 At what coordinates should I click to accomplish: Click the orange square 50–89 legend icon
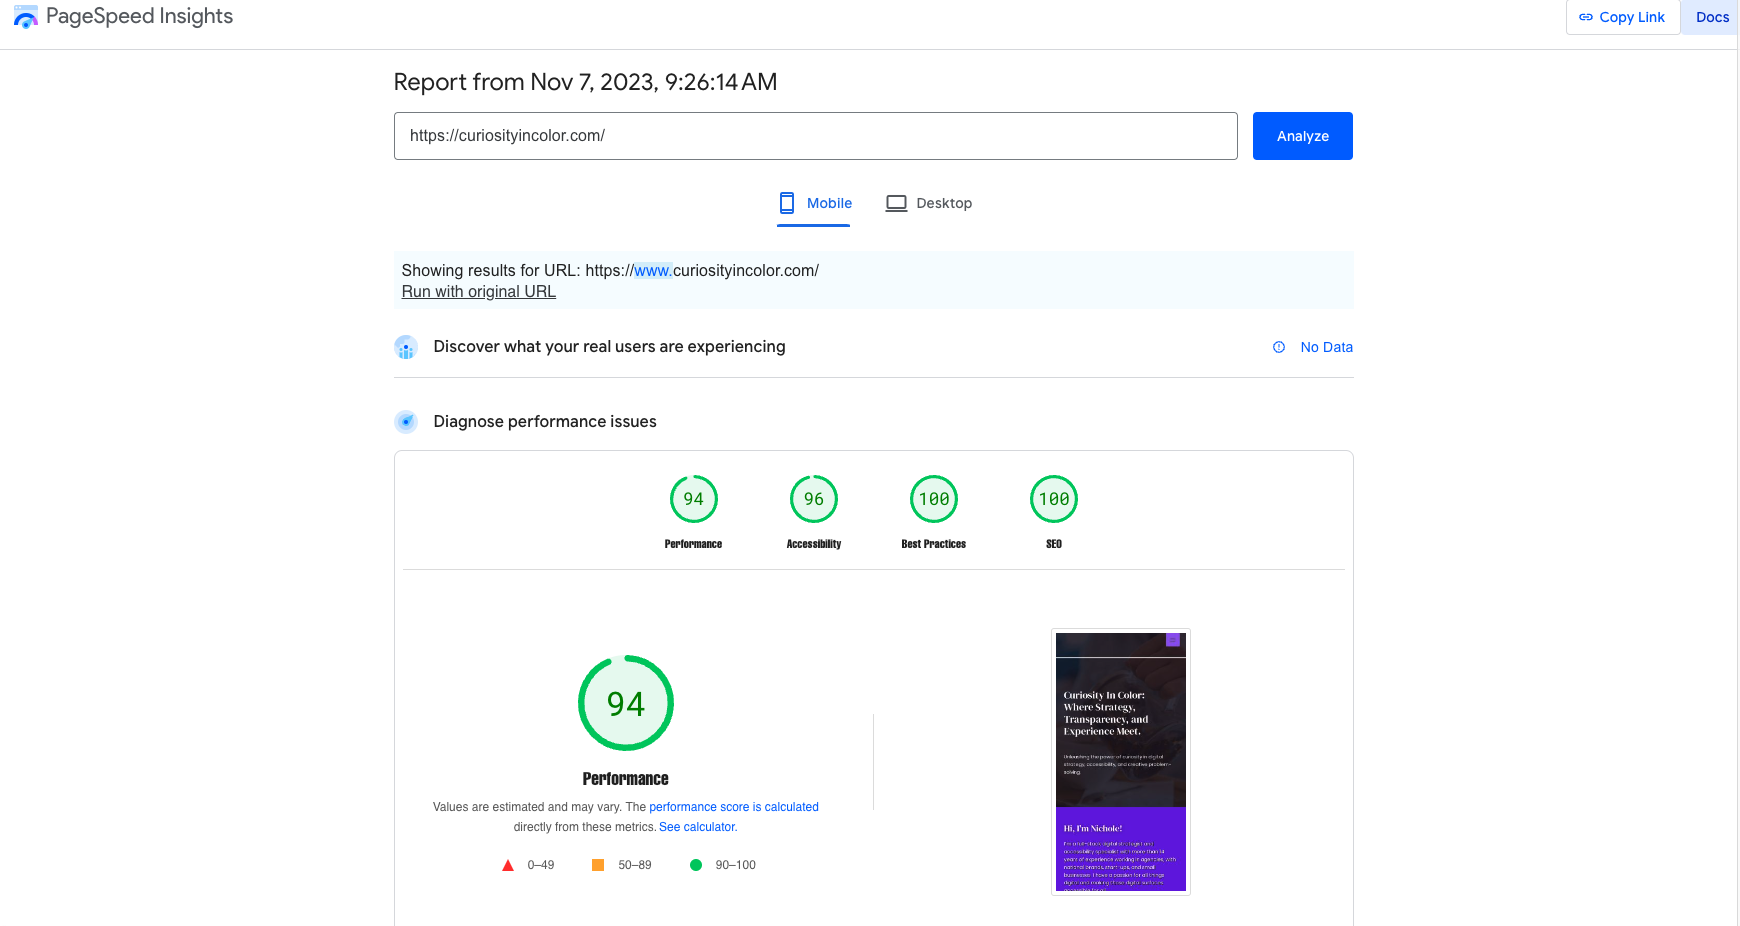tap(598, 865)
